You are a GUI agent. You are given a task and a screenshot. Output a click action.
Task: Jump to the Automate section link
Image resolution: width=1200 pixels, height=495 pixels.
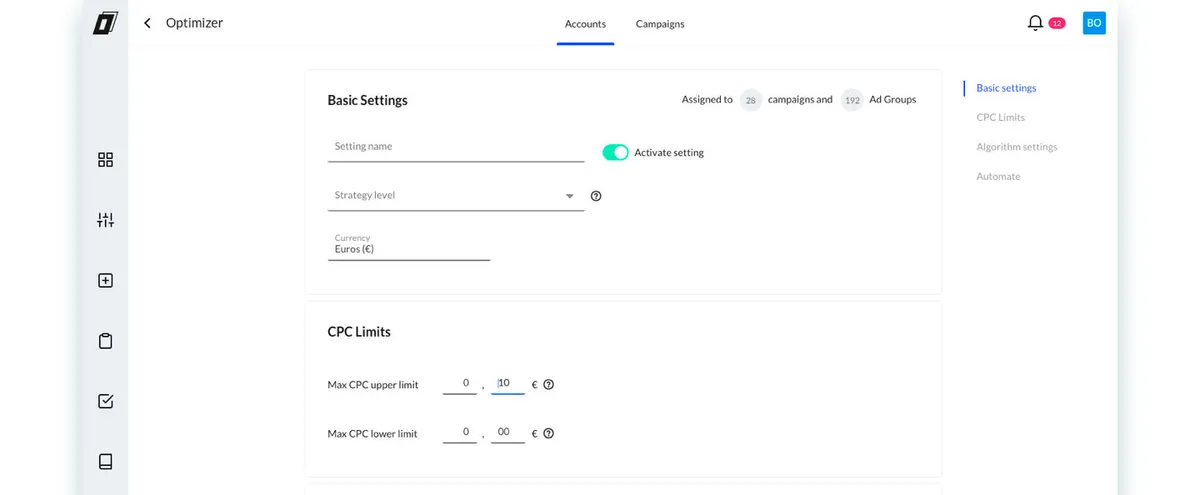[998, 176]
